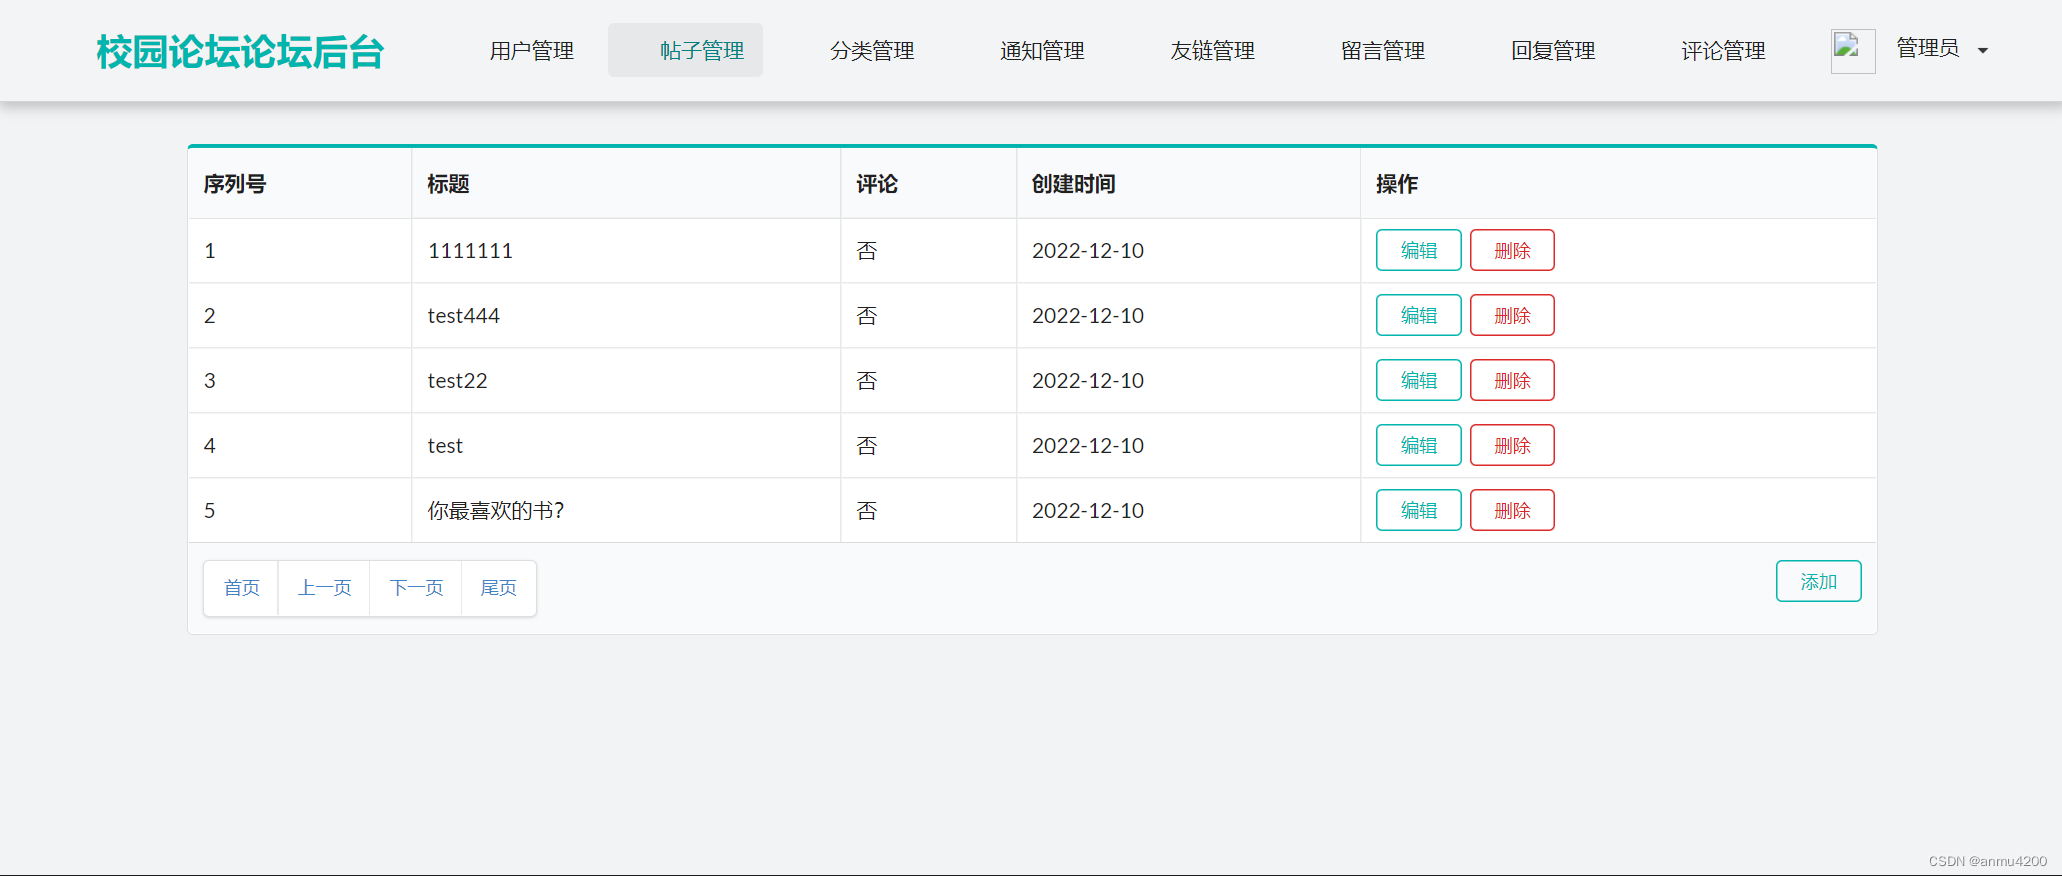Edit the test22 post

pos(1418,380)
